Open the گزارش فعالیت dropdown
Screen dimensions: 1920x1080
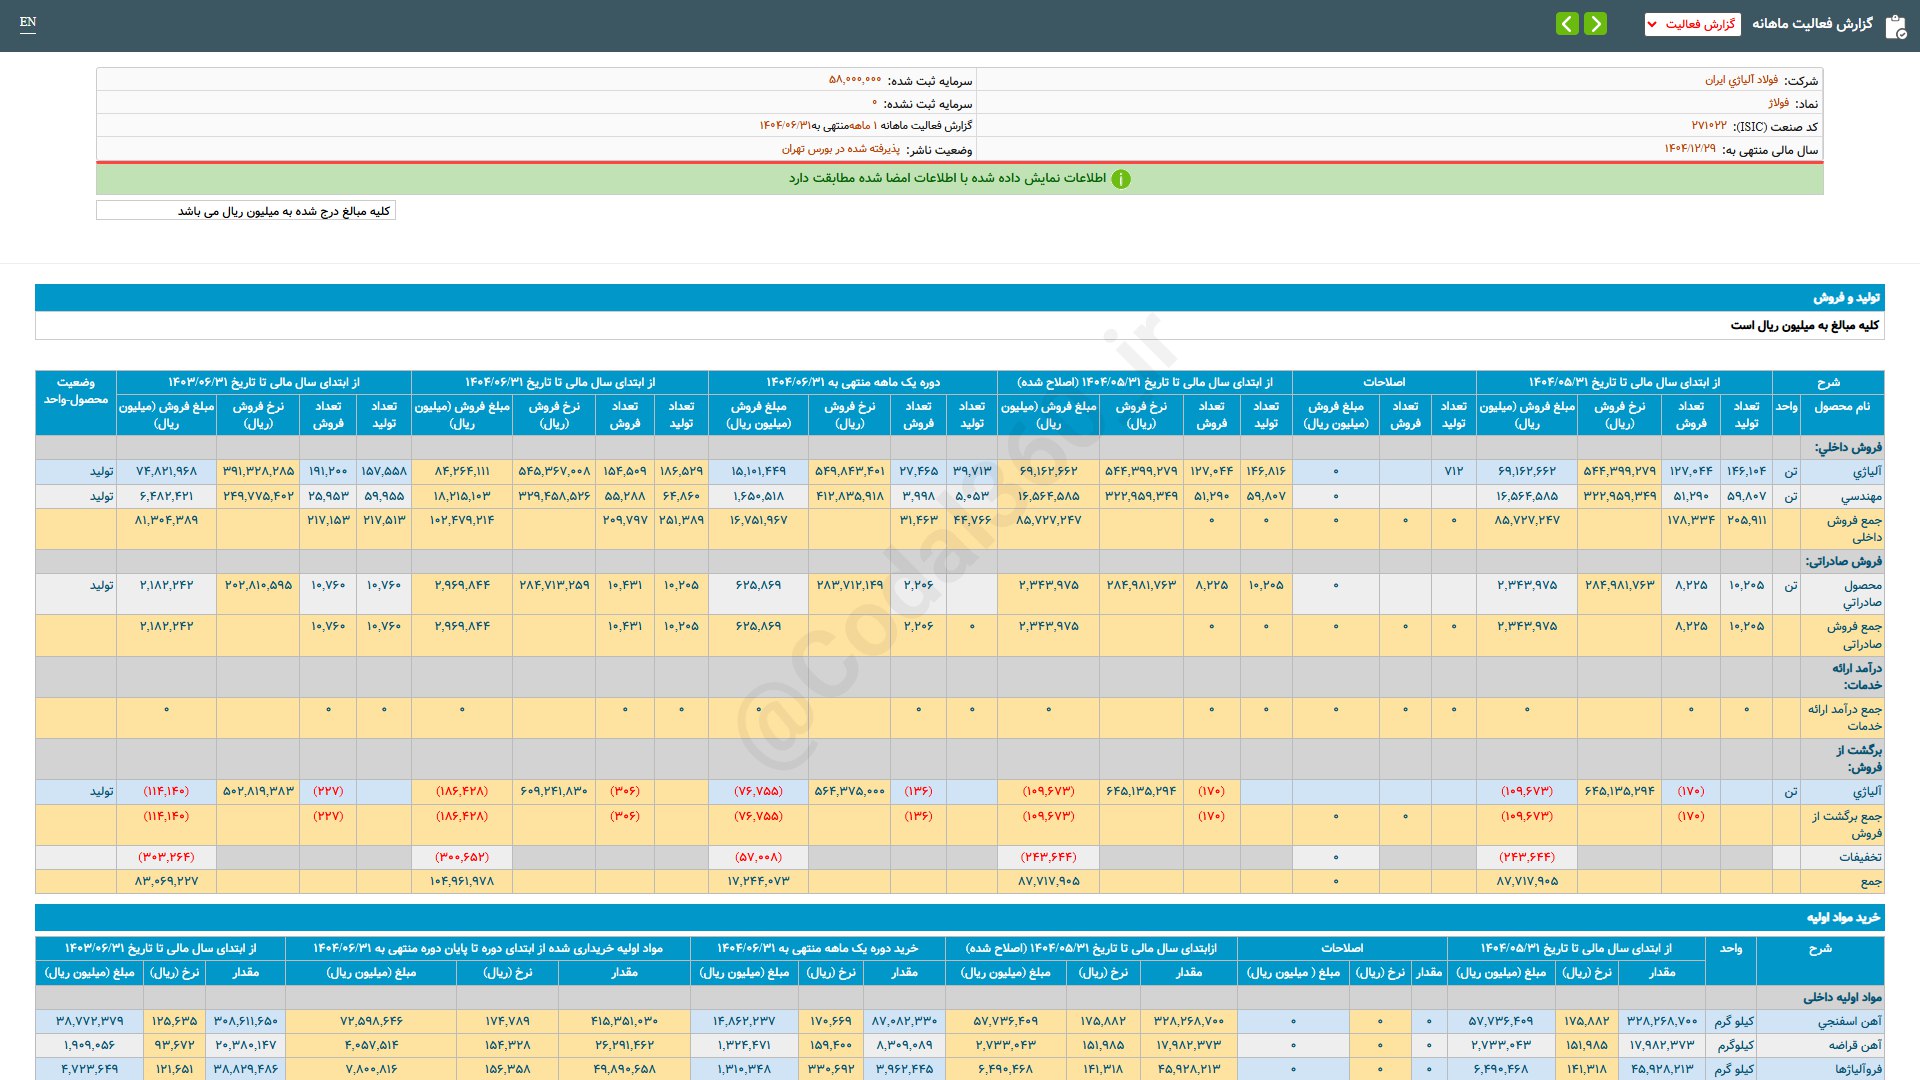pyautogui.click(x=1692, y=24)
